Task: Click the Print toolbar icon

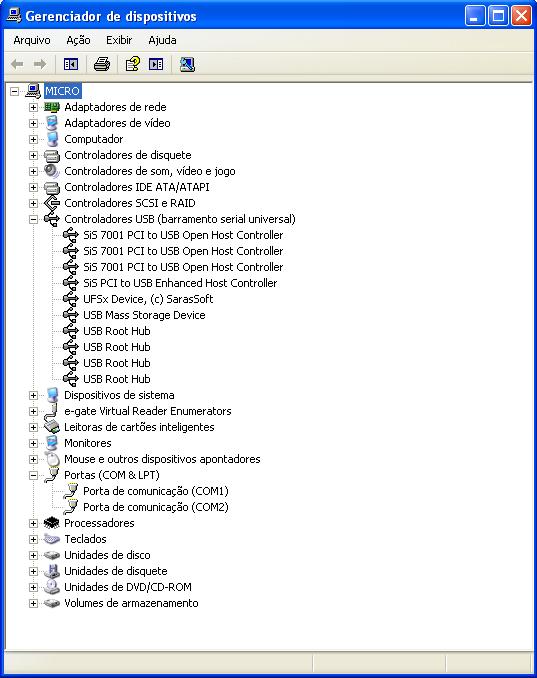Action: tap(102, 64)
